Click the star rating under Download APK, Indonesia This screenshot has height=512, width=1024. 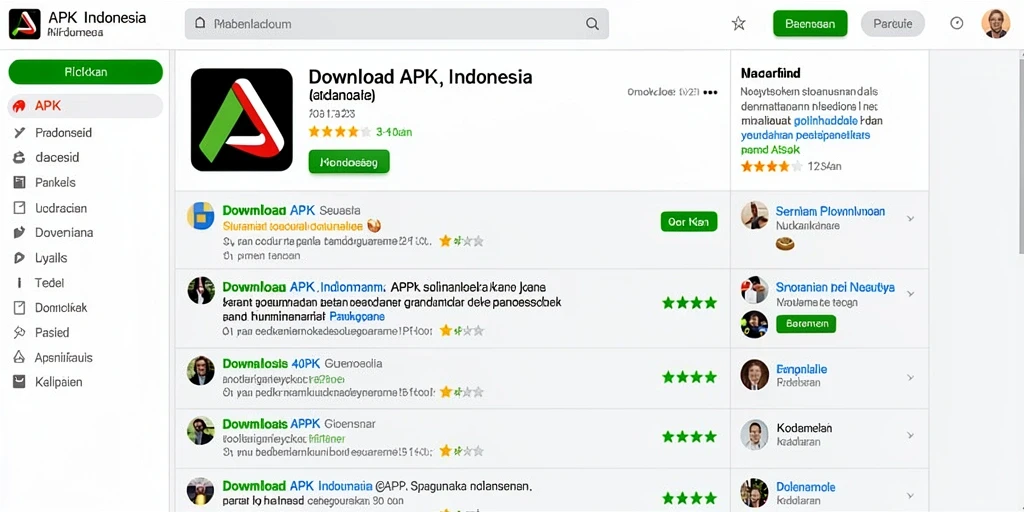340,132
